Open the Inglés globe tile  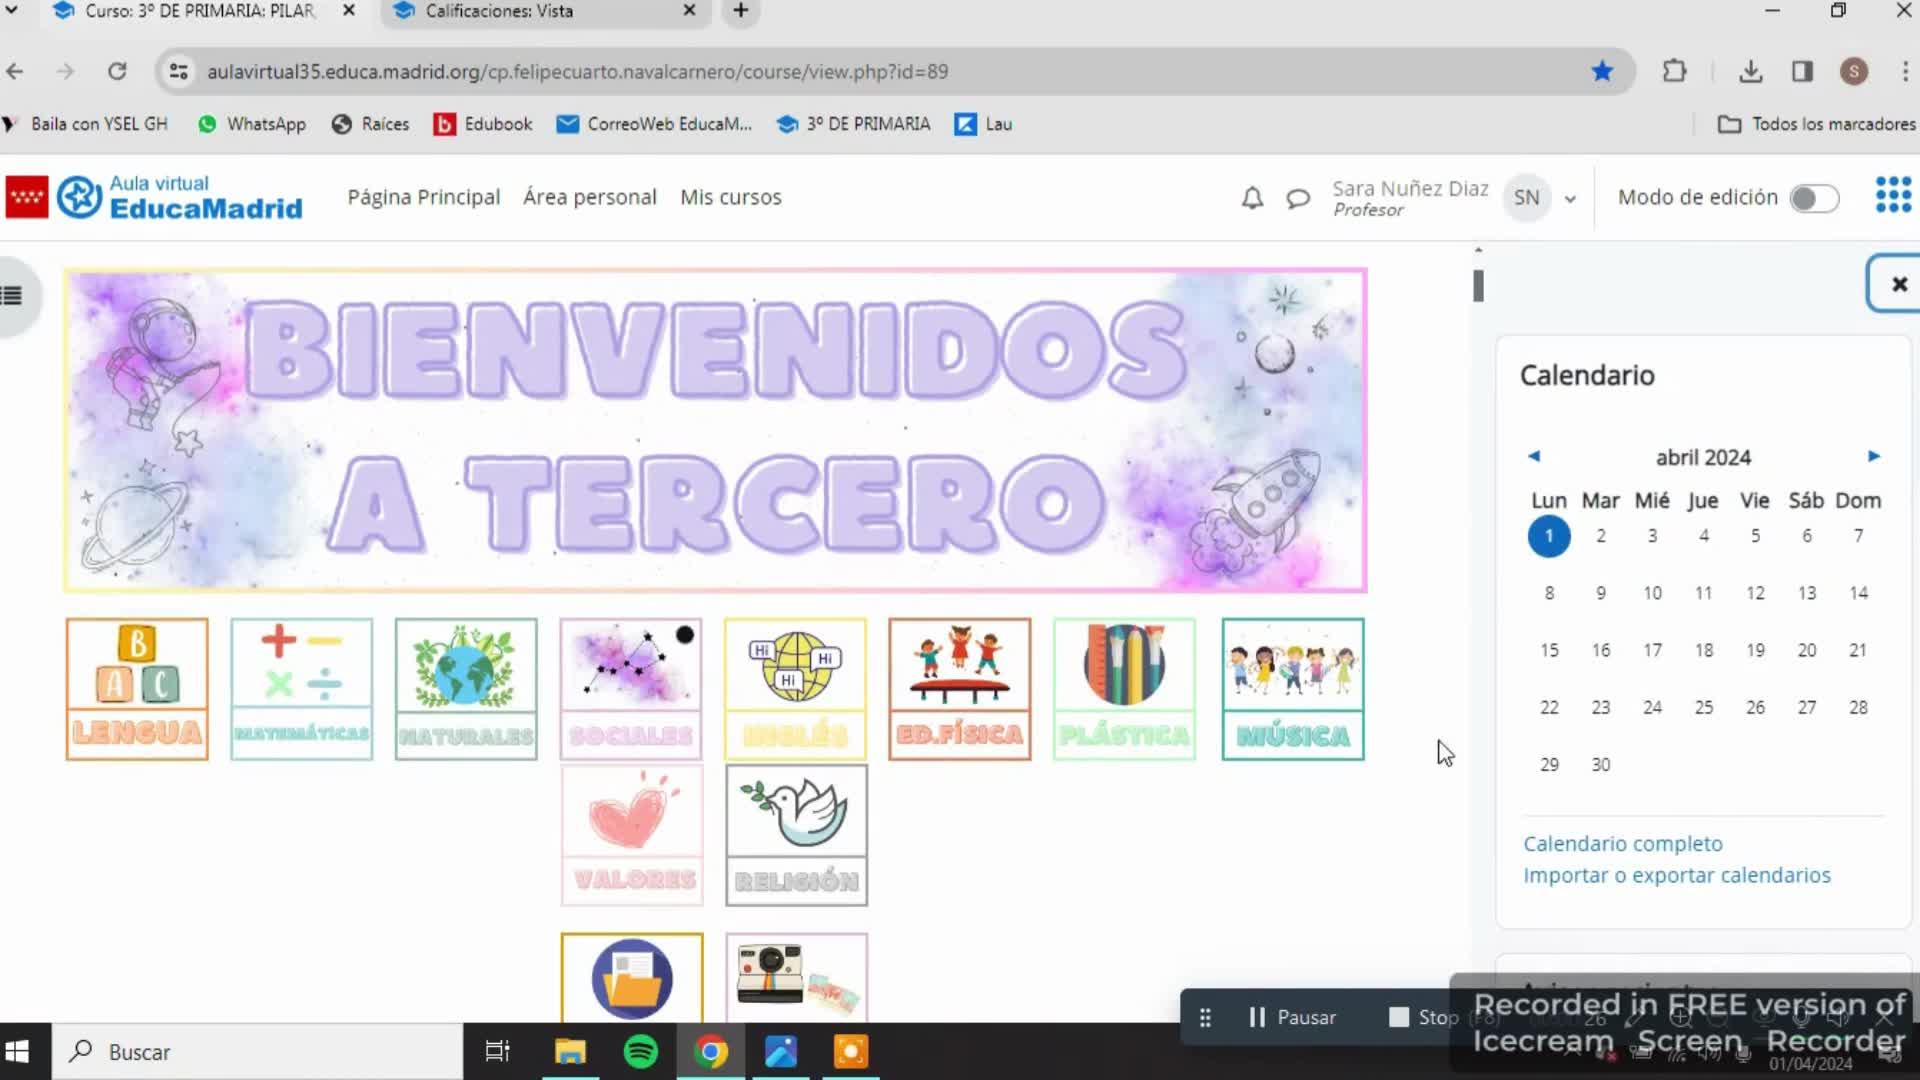click(x=795, y=689)
